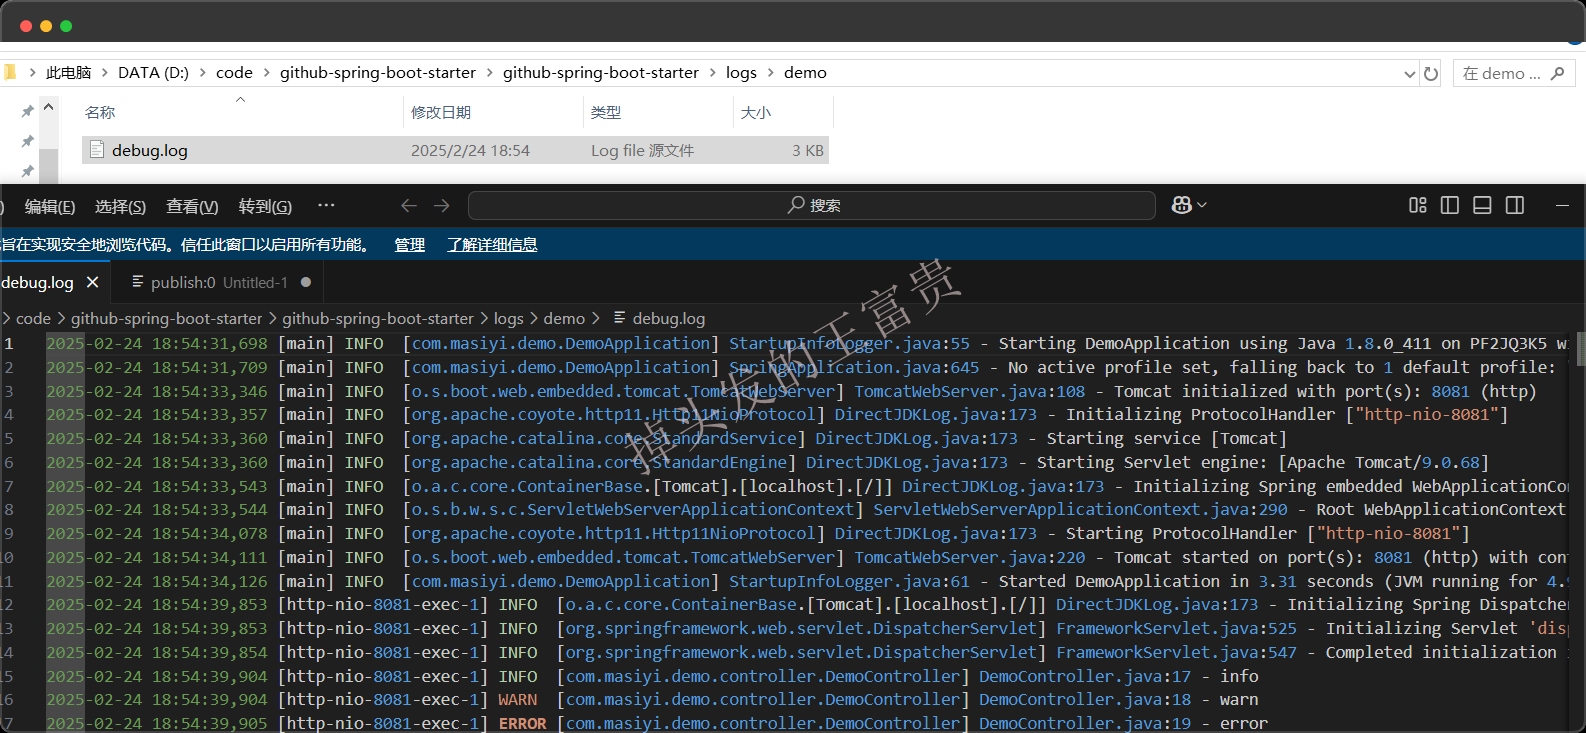This screenshot has width=1586, height=733.
Task: Expand the chevron after 'code' in Explorer path
Action: pyautogui.click(x=266, y=73)
